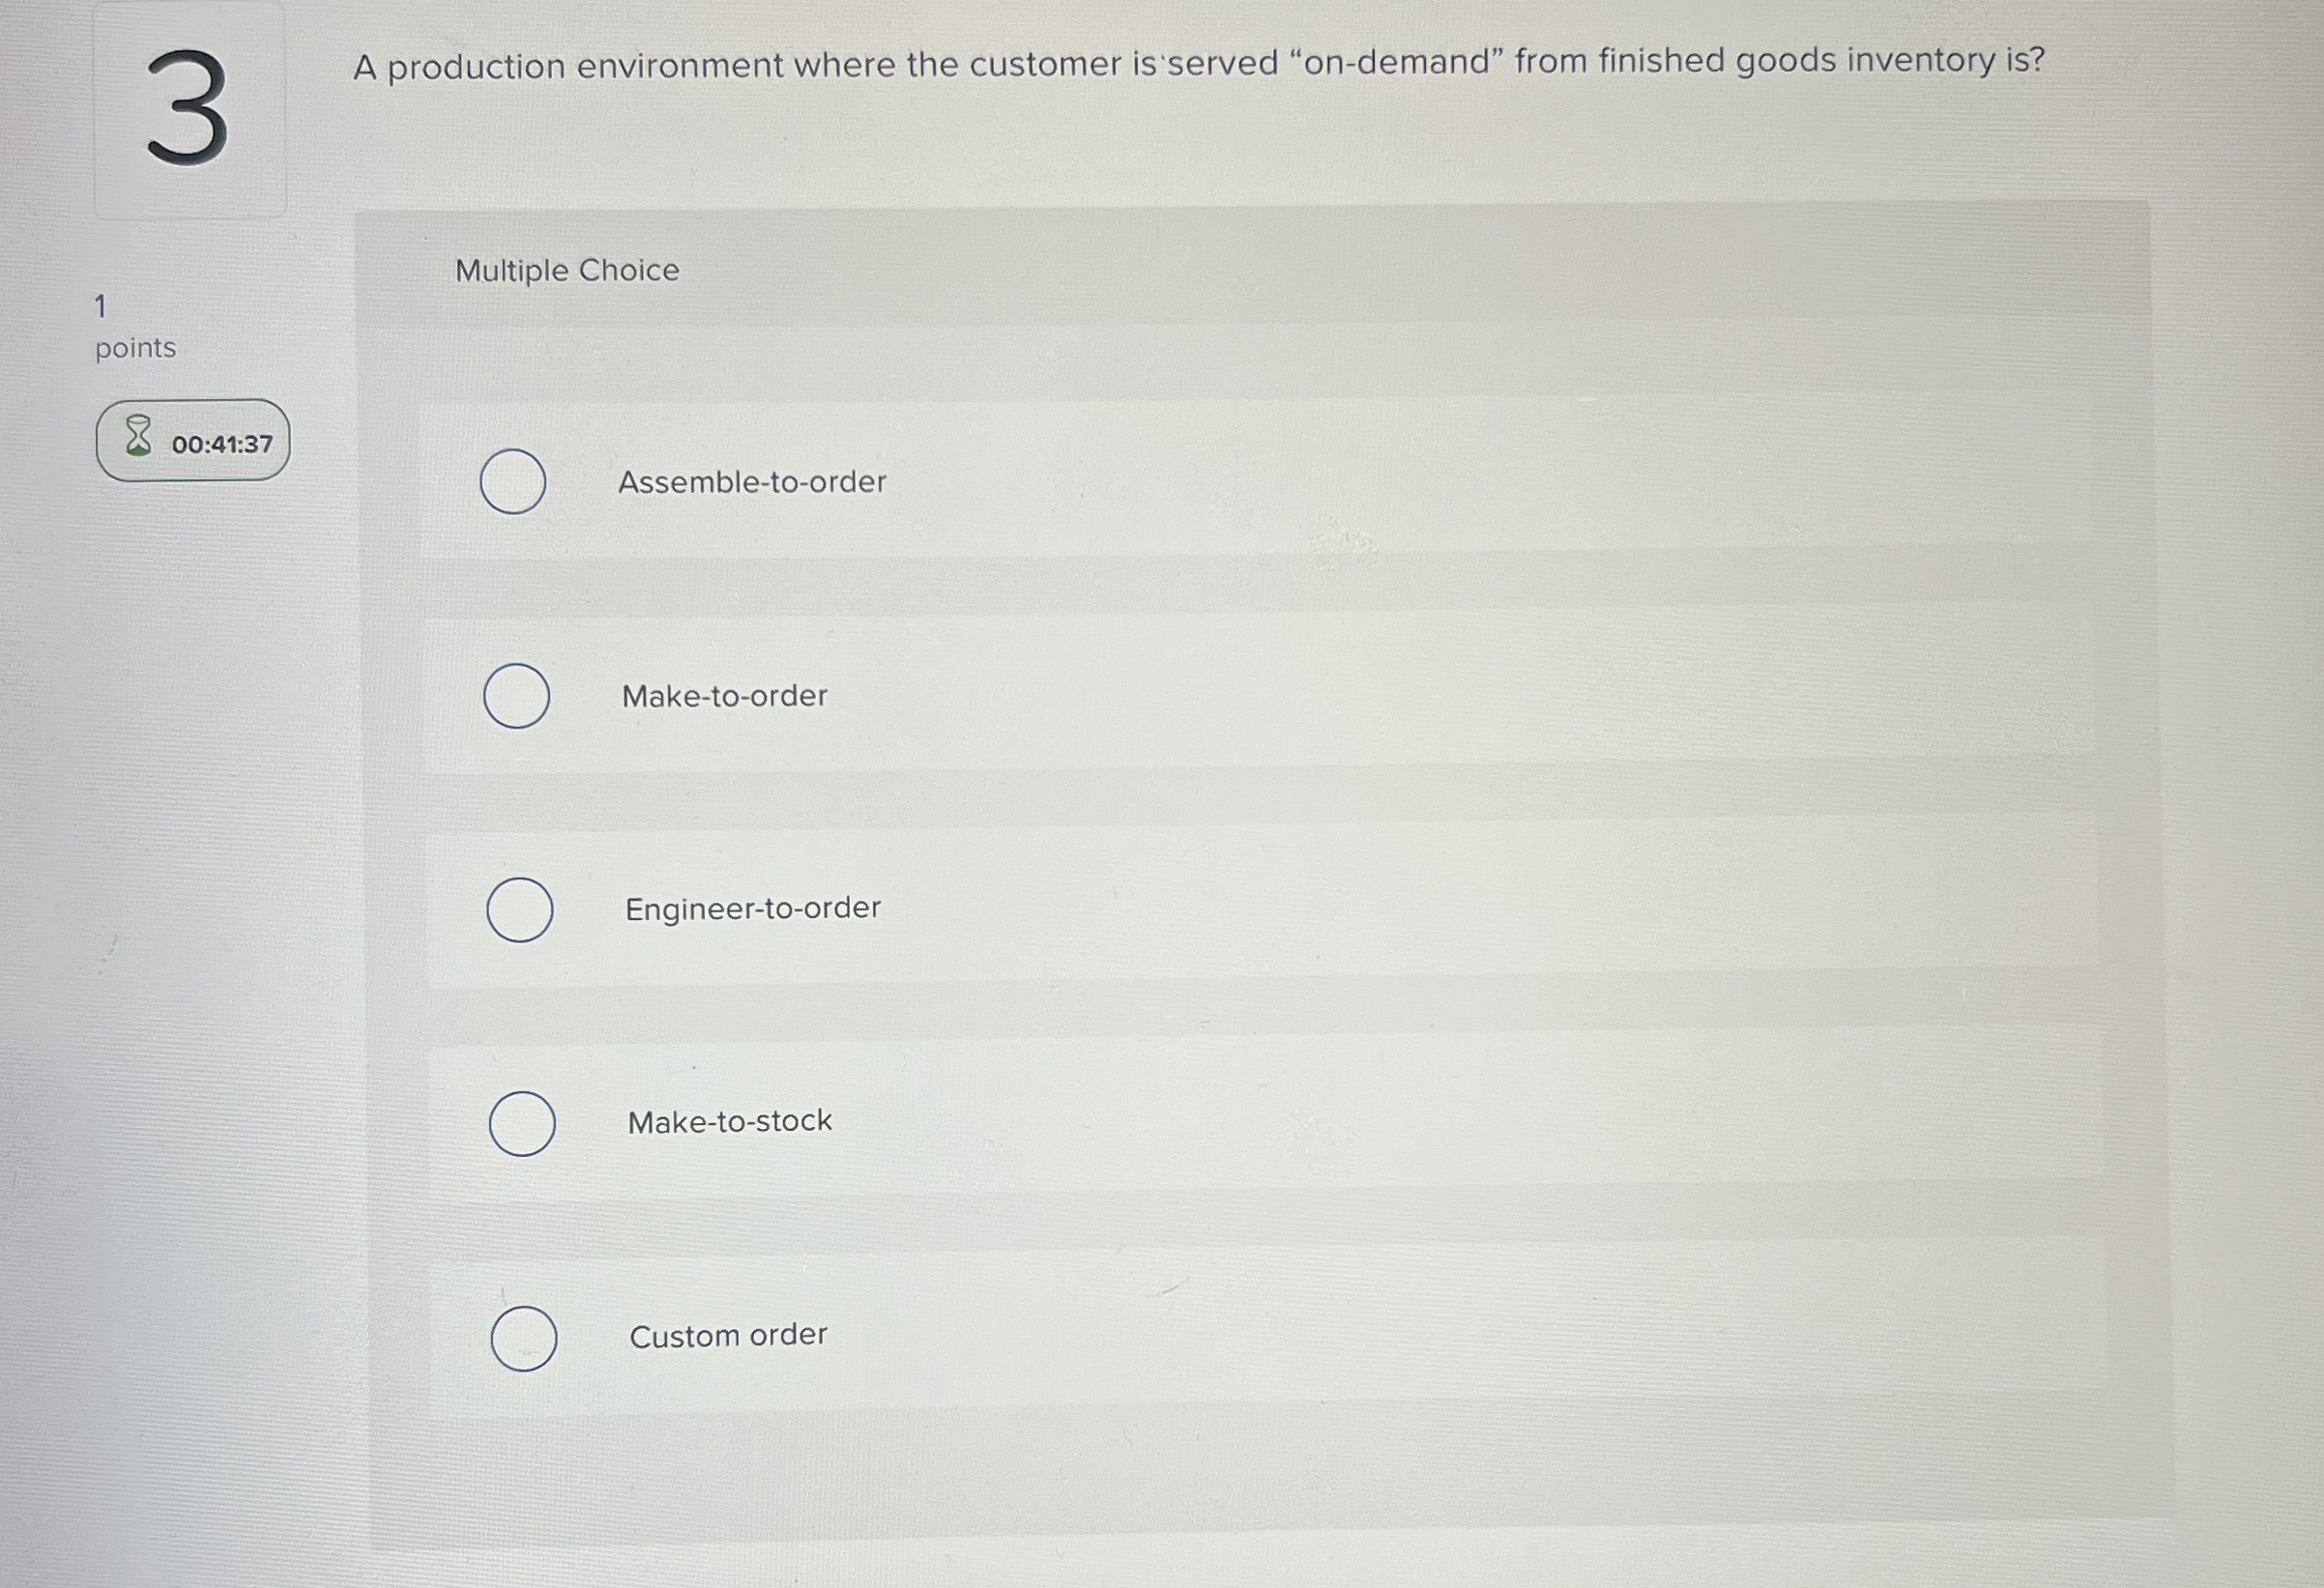Click the Make-to-stock answer text
Screen dimensions: 2324x1588
pyautogui.click(x=728, y=1120)
